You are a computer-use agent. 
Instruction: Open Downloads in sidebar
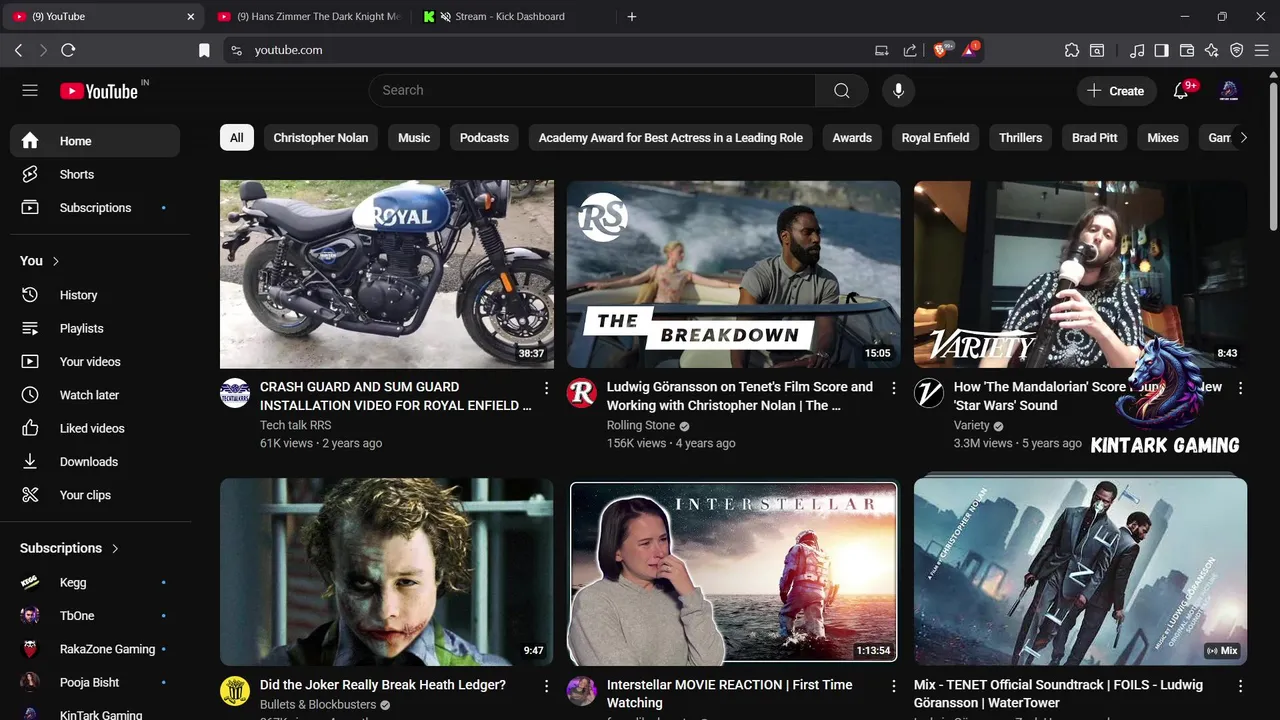click(x=95, y=461)
